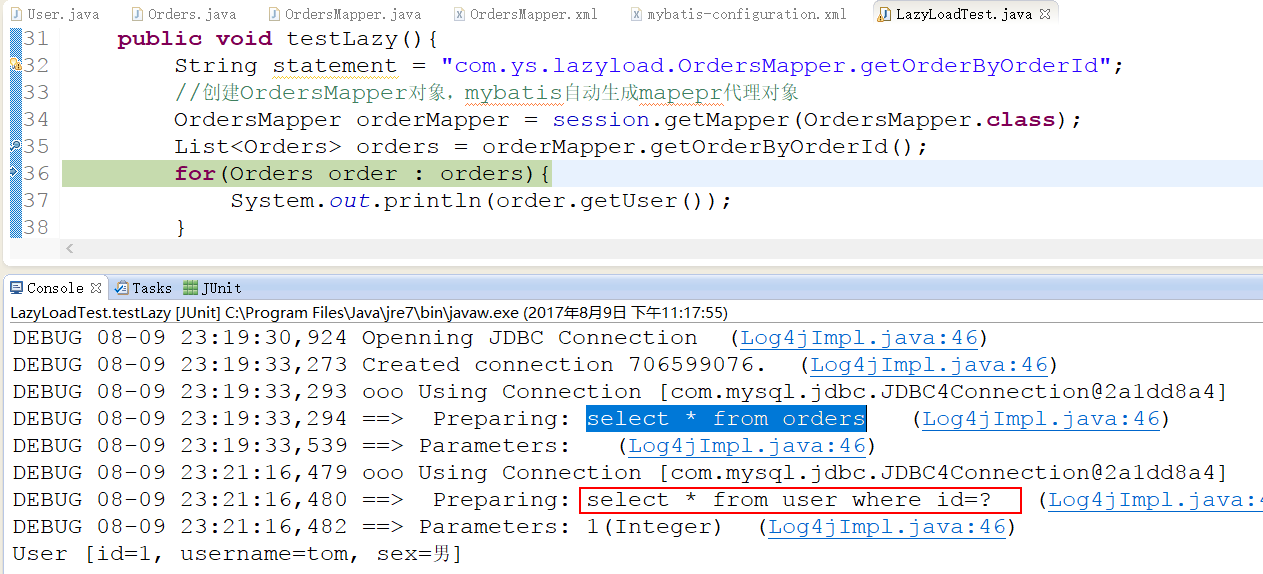The width and height of the screenshot is (1263, 574).
Task: Close the Console view tab
Action: [x=96, y=288]
